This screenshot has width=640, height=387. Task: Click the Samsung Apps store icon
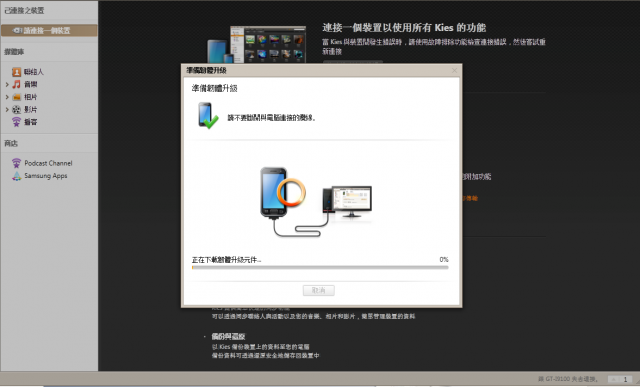point(16,176)
